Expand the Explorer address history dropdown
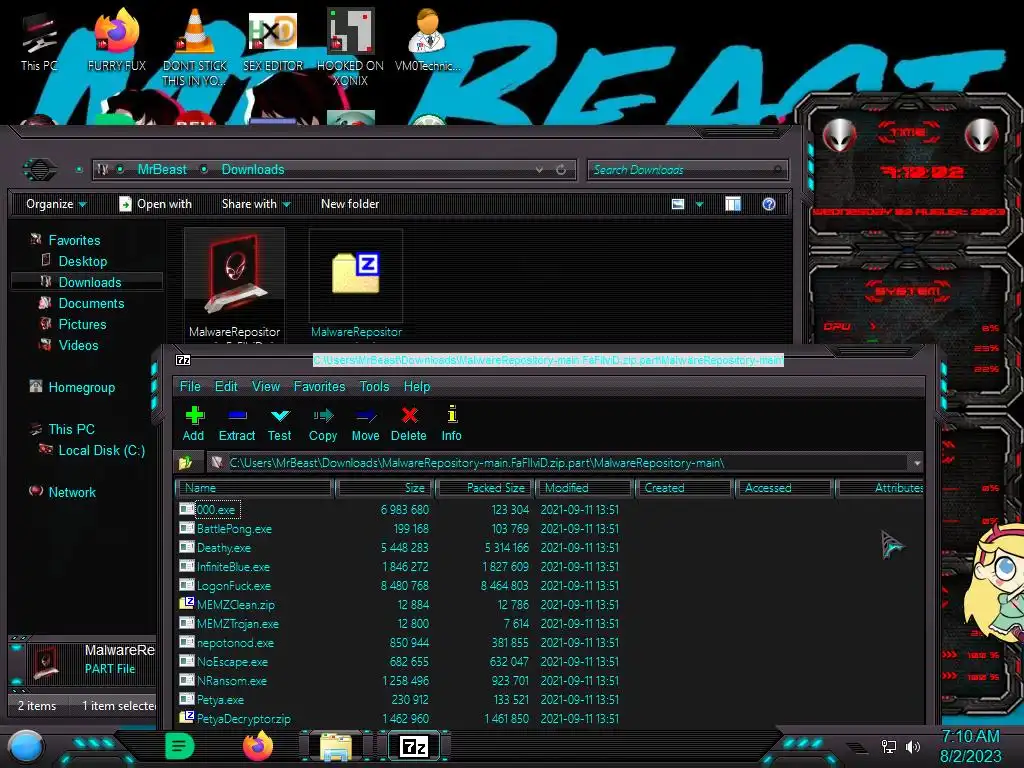 539,170
